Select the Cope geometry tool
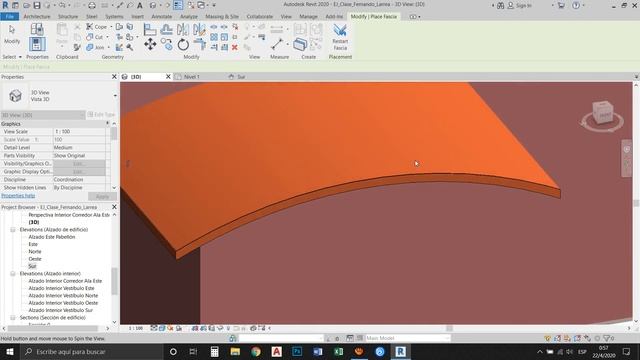The image size is (640, 360). 97,27
